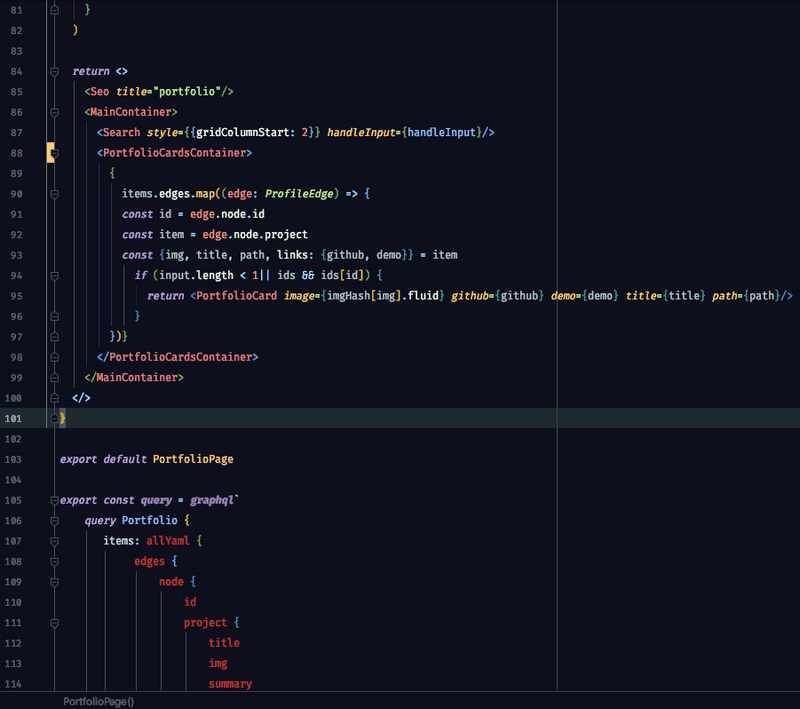Image resolution: width=800 pixels, height=709 pixels.
Task: Click the closing MainContainer tag
Action: tap(134, 378)
